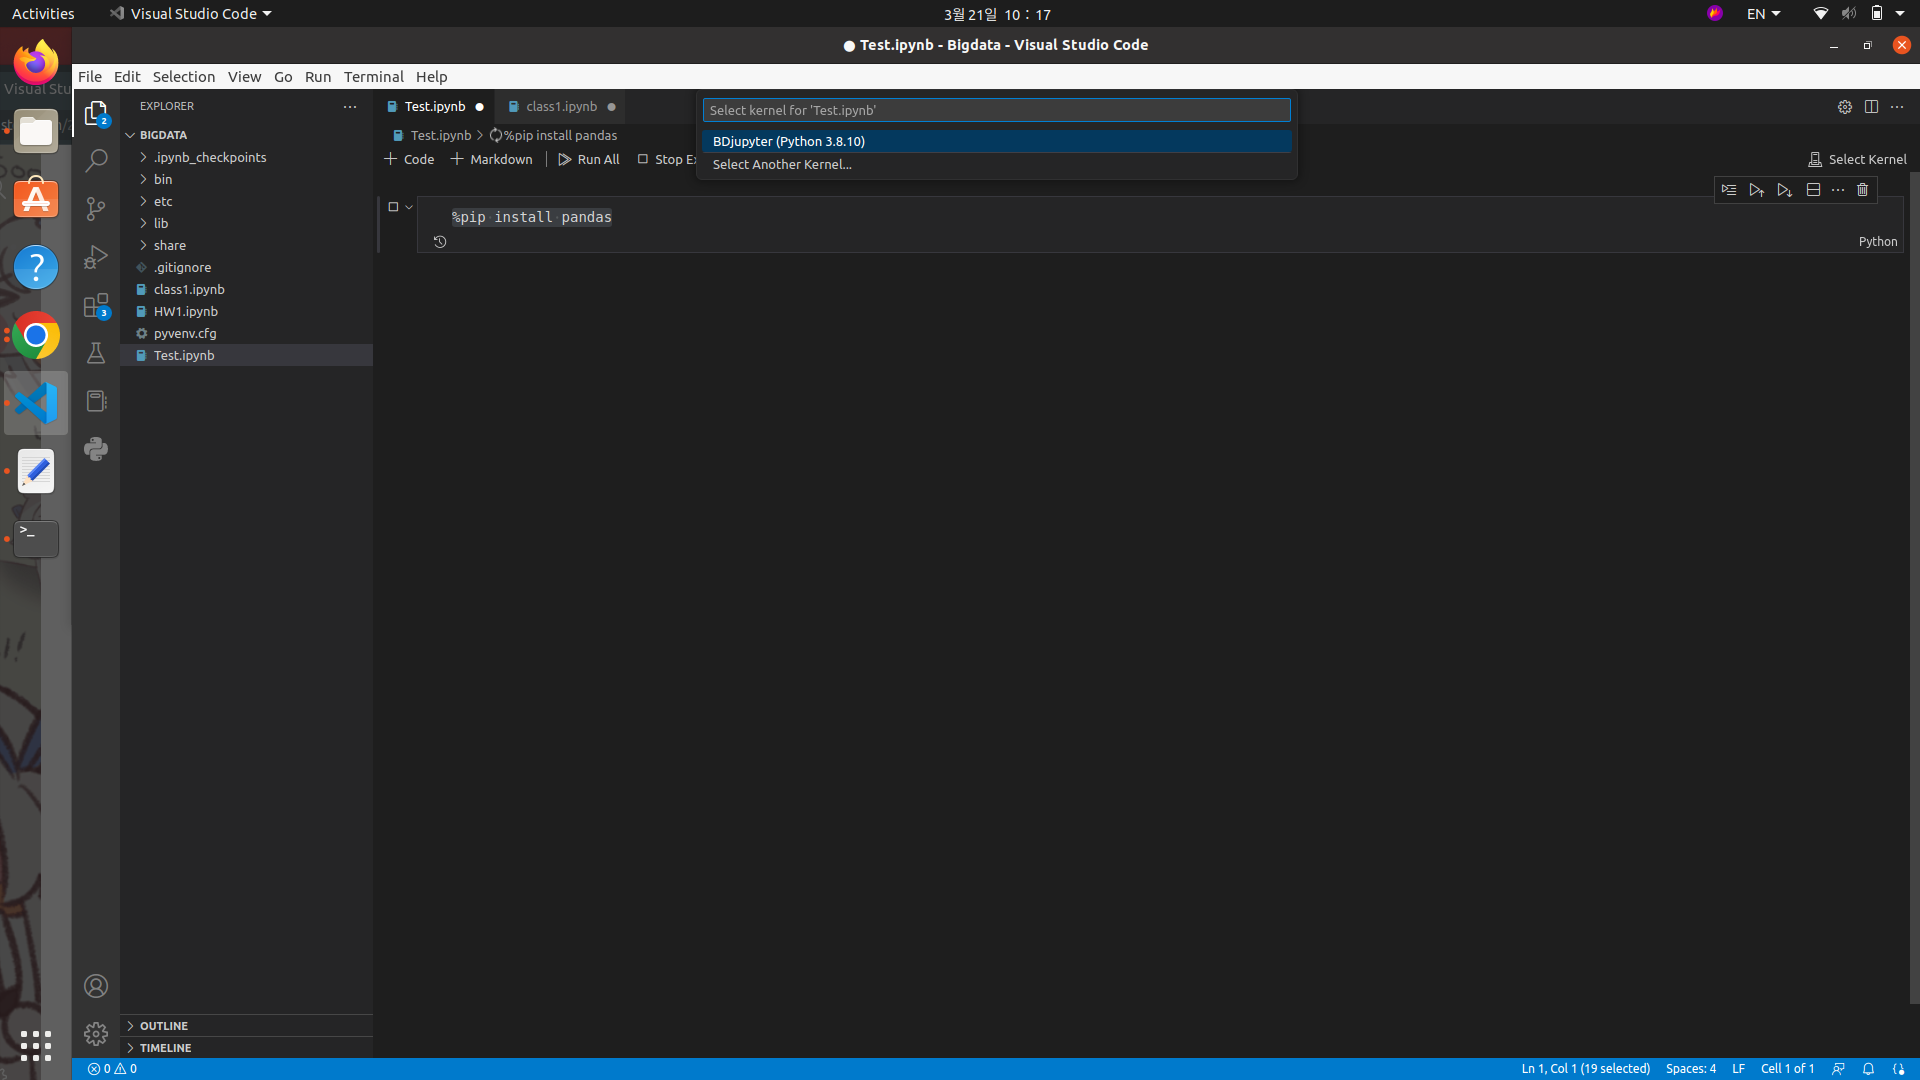The width and height of the screenshot is (1920, 1080).
Task: Click the cell execution history icon
Action: [x=440, y=242]
